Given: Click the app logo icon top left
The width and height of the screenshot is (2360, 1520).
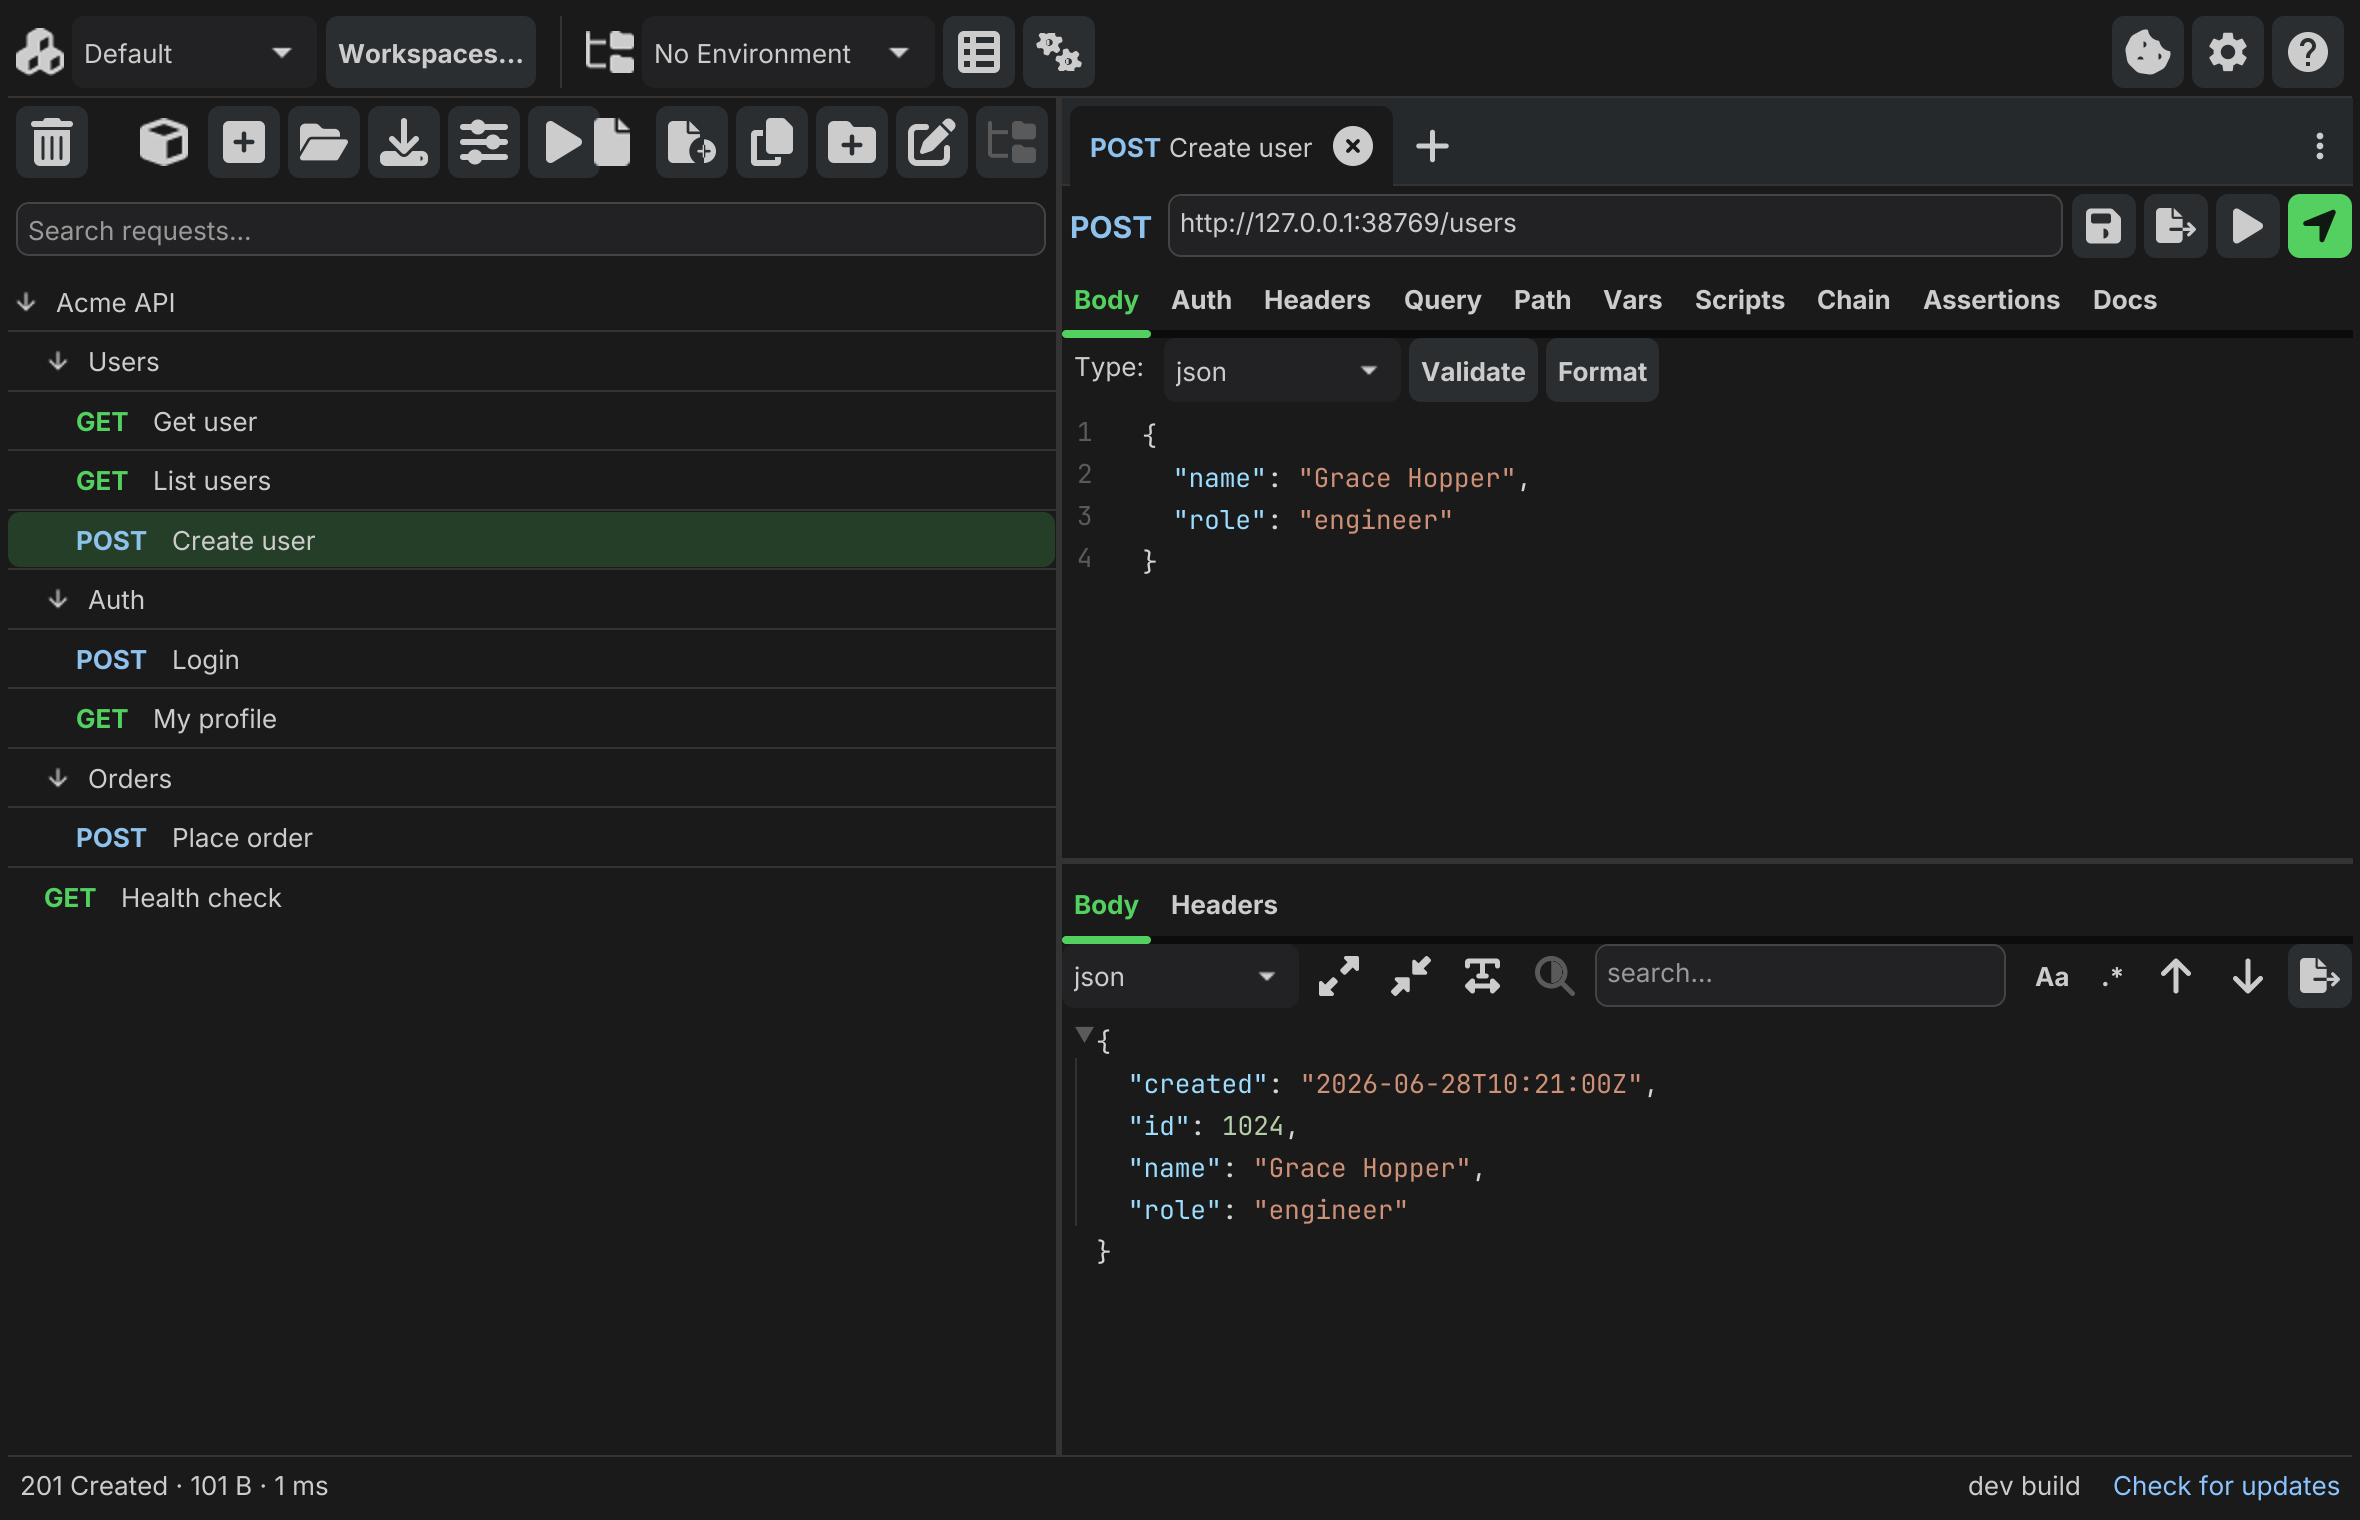Looking at the screenshot, I should [x=40, y=52].
